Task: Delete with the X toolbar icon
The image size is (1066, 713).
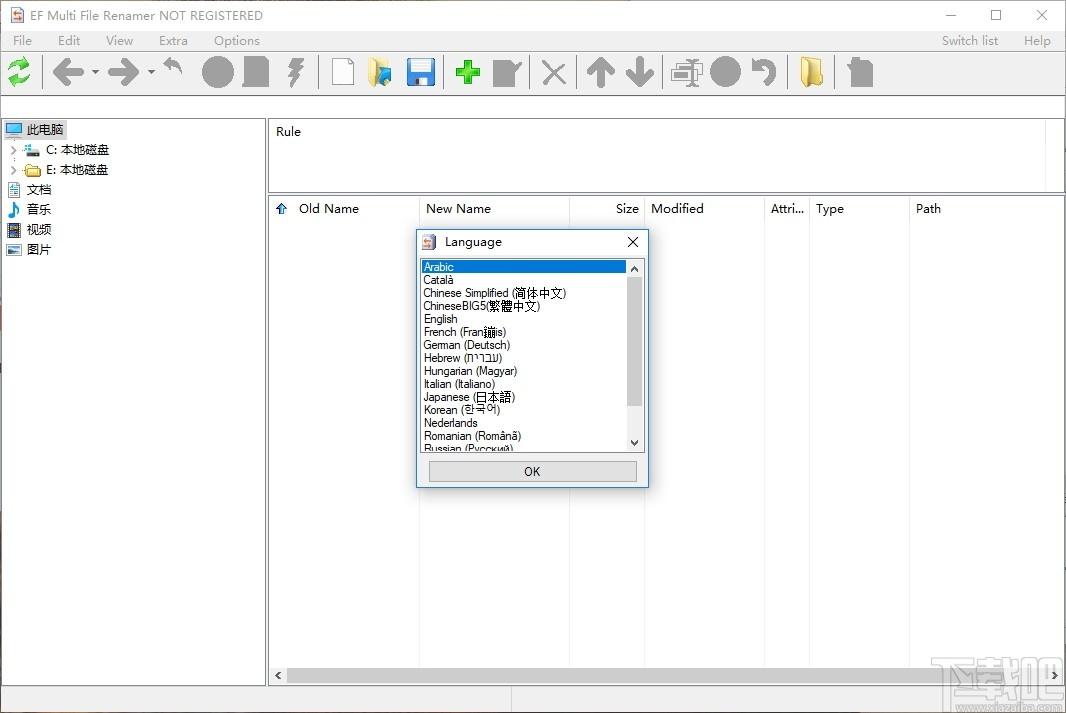Action: click(x=554, y=73)
